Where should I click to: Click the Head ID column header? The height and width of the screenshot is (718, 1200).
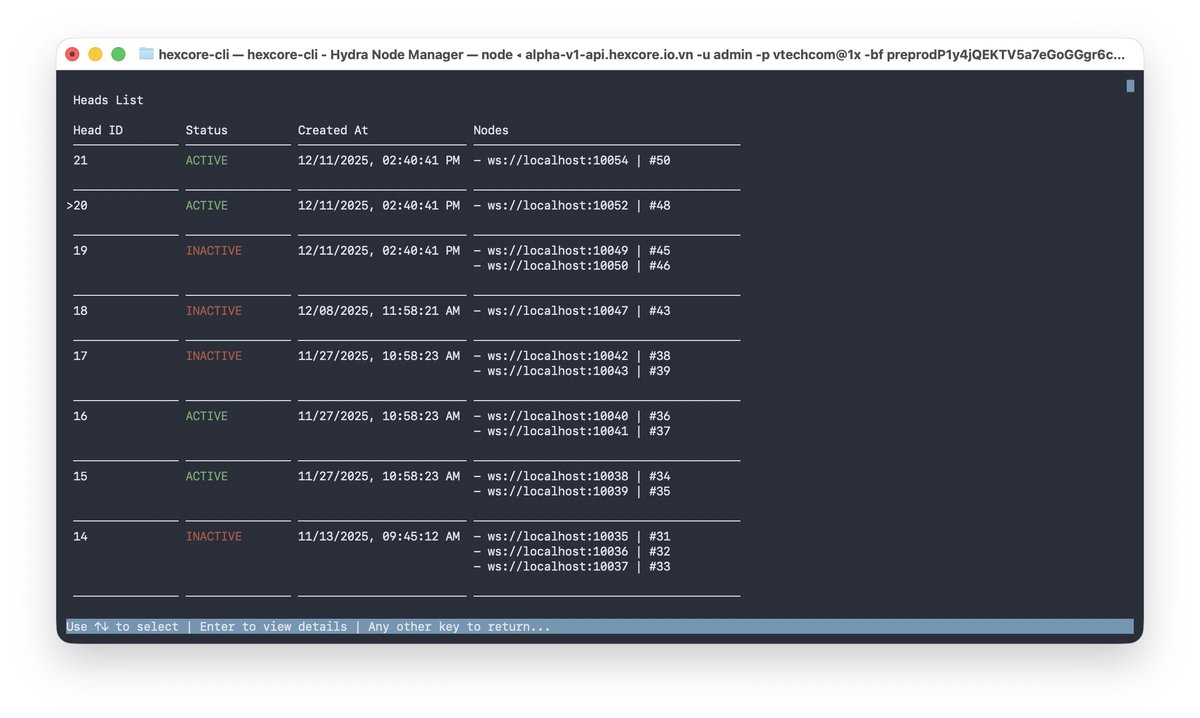click(98, 130)
